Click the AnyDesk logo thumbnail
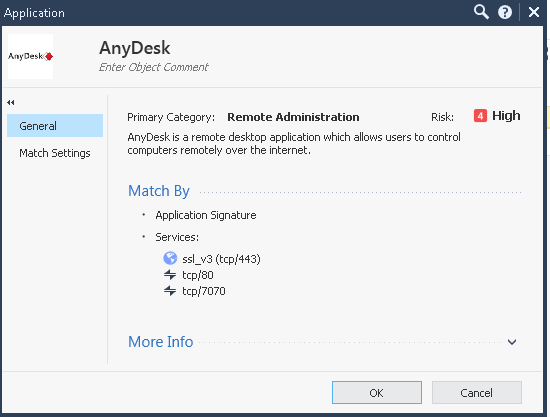Image resolution: width=550 pixels, height=417 pixels. (x=31, y=56)
